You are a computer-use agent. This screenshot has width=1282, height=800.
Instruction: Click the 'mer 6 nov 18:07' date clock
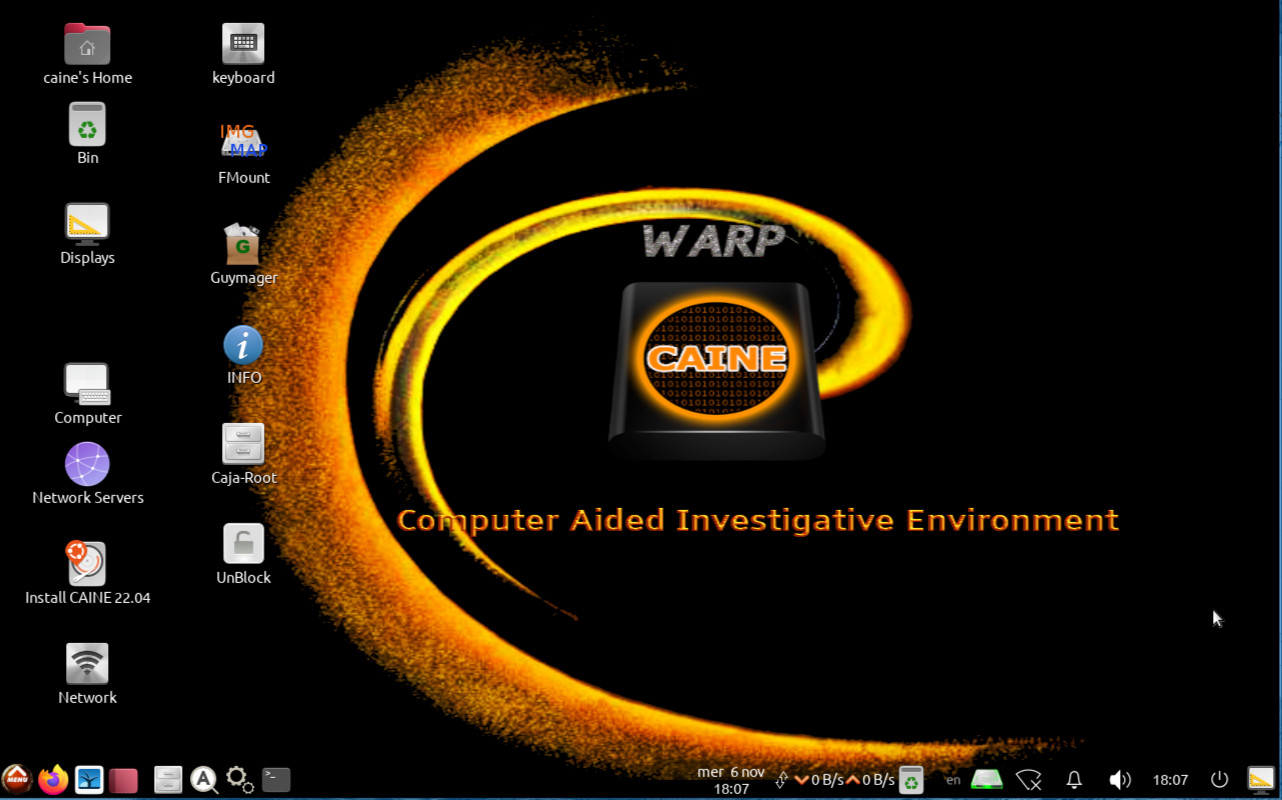tap(731, 780)
